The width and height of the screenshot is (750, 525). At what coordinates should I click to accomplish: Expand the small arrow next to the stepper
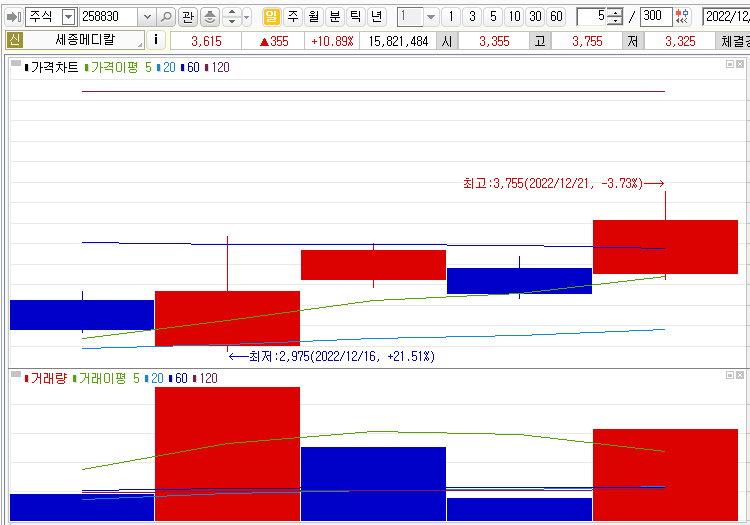click(x=247, y=17)
